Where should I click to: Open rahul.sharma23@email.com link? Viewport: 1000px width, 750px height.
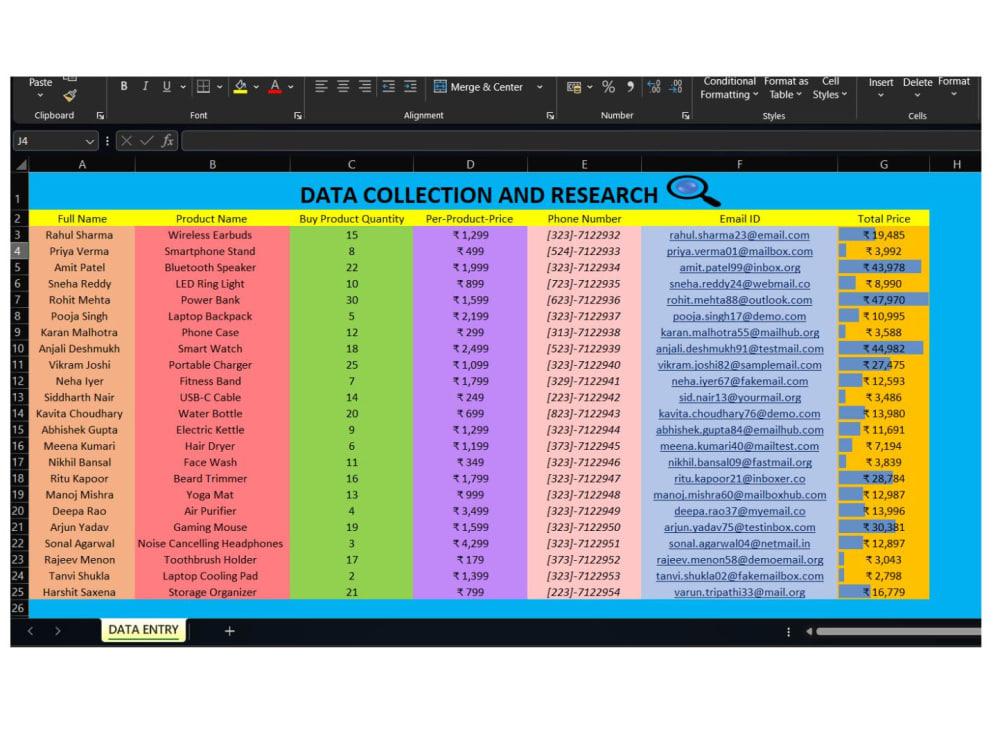point(739,235)
